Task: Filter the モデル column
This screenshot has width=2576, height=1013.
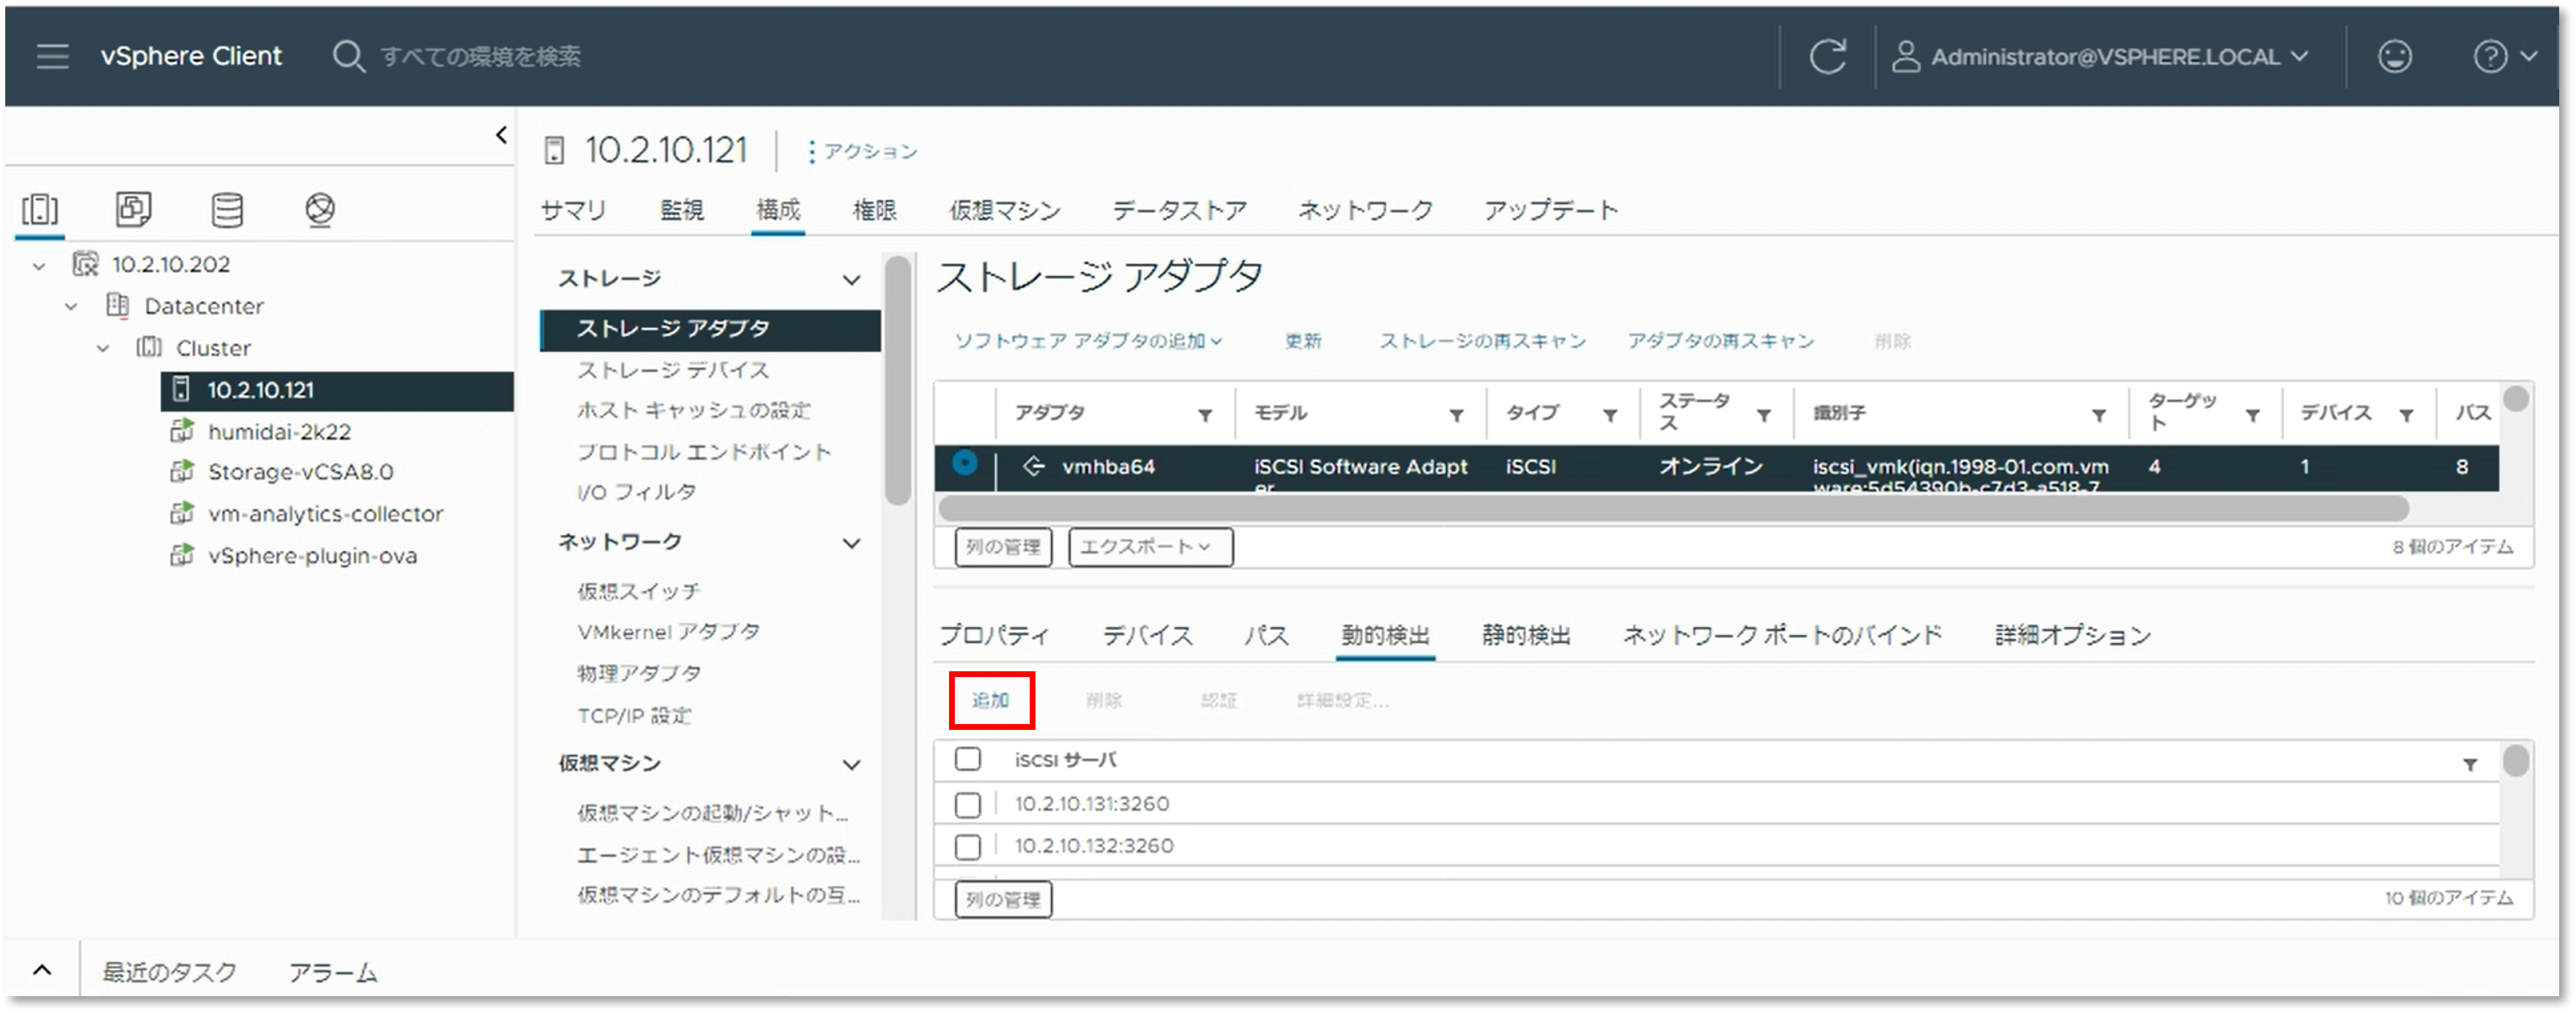Action: [1457, 415]
